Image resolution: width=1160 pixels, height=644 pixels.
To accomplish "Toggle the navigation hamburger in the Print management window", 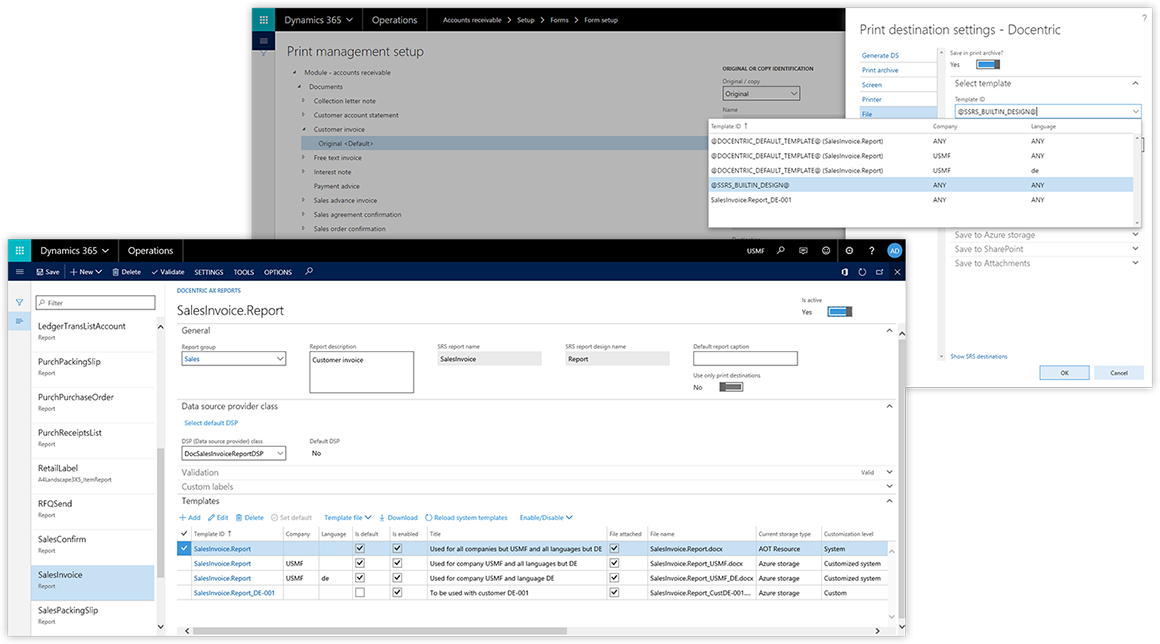I will tap(263, 41).
